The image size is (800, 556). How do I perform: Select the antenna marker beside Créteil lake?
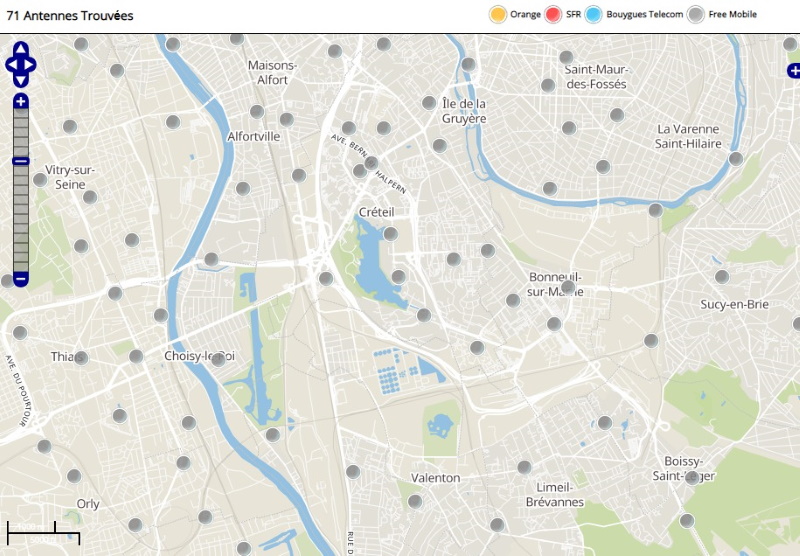[391, 234]
